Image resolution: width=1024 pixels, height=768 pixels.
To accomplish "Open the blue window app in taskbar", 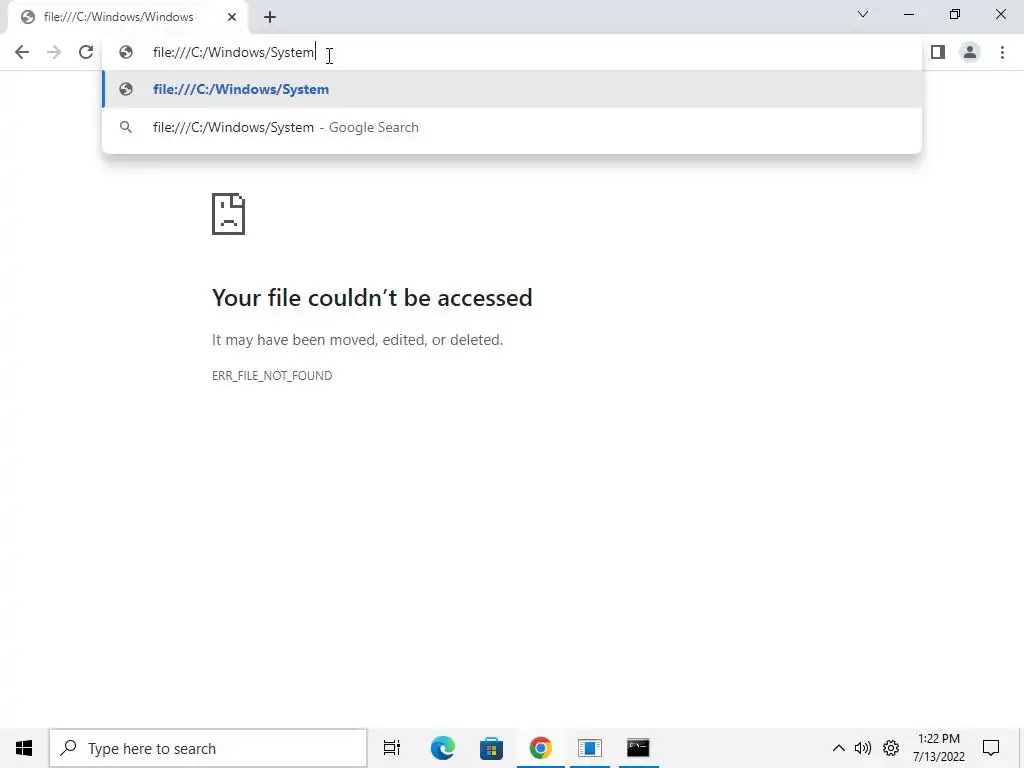I will (x=590, y=748).
